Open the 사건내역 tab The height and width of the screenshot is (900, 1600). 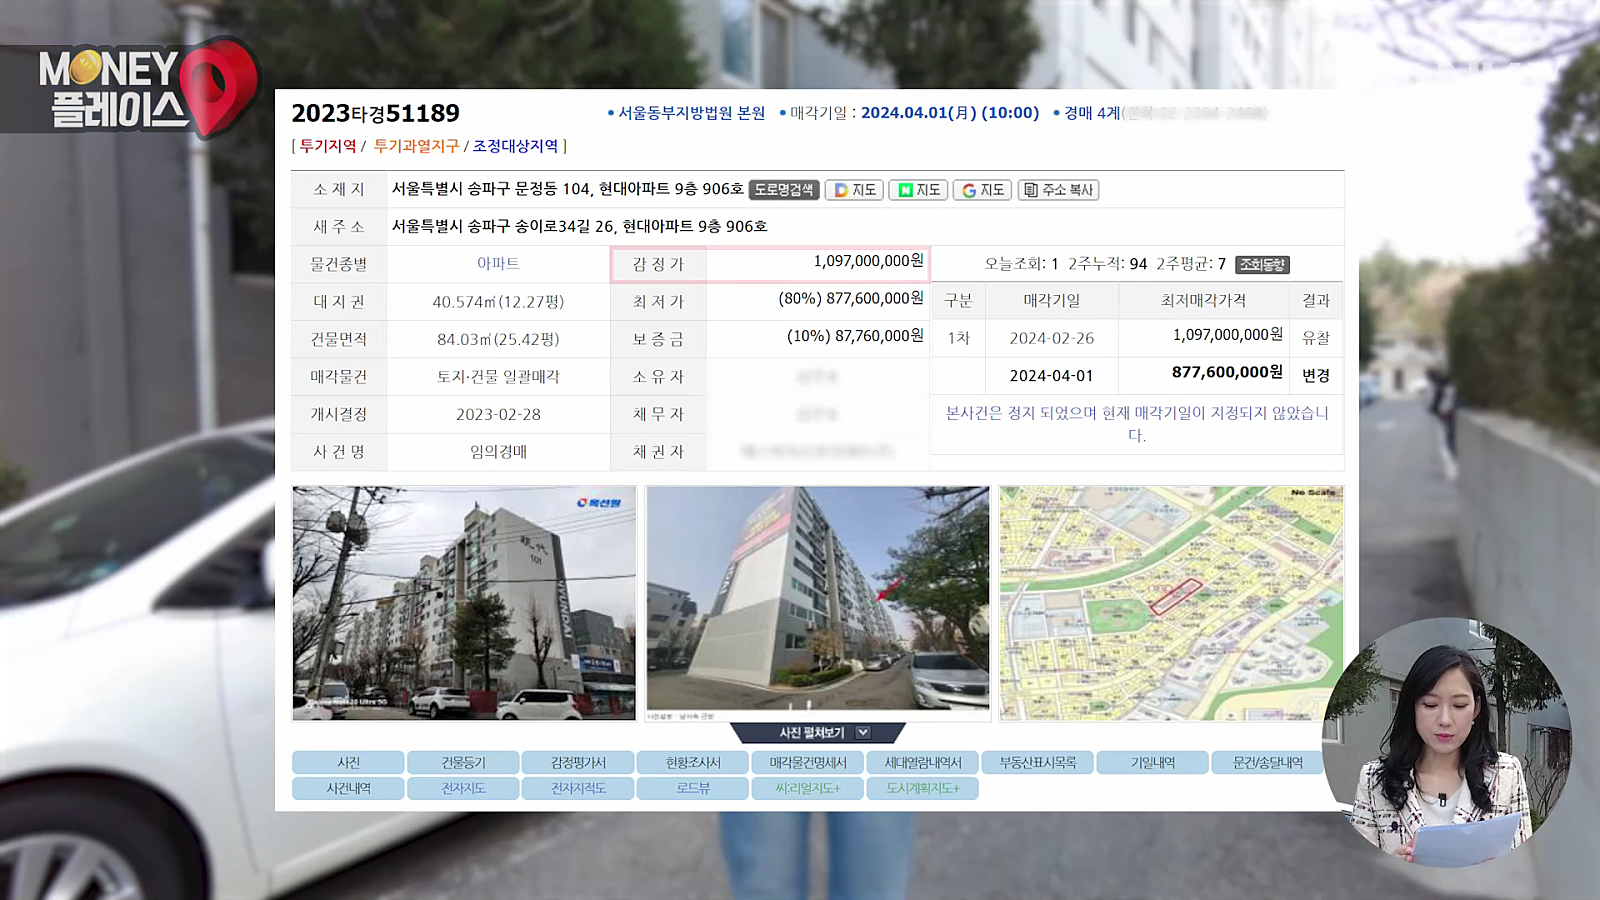[x=348, y=789]
